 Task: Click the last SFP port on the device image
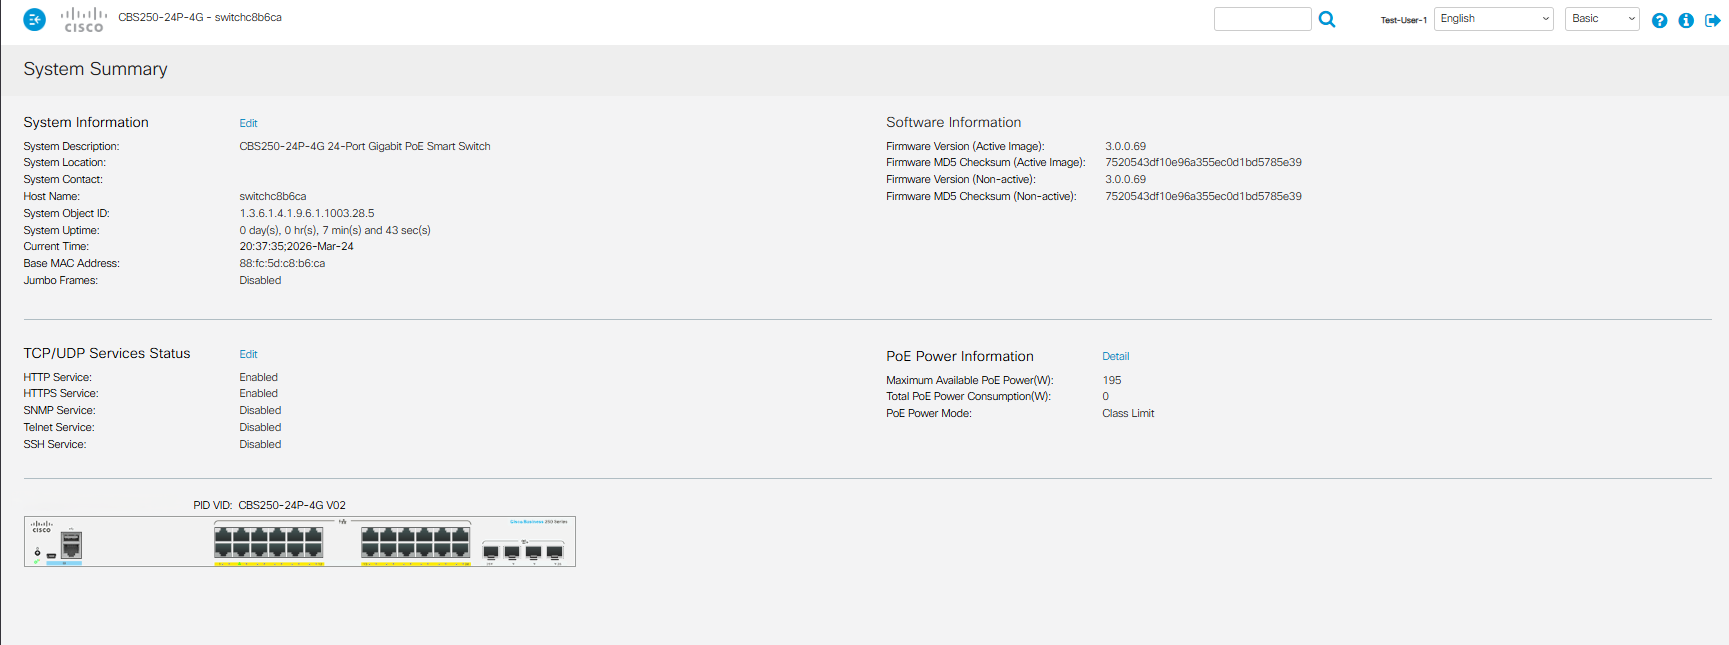(x=555, y=551)
